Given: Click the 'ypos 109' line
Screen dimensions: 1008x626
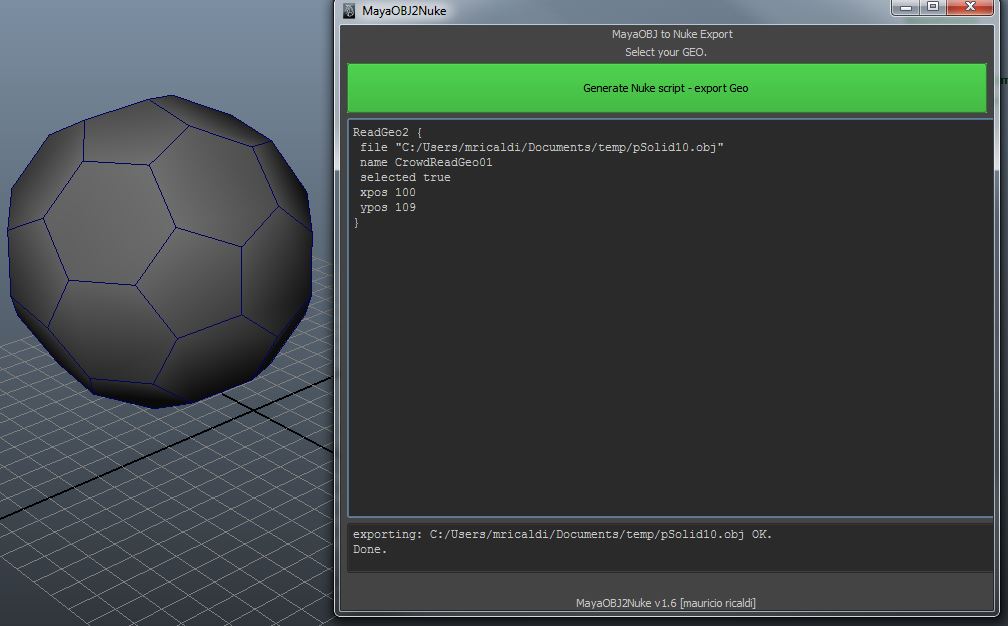Looking at the screenshot, I should coord(388,208).
